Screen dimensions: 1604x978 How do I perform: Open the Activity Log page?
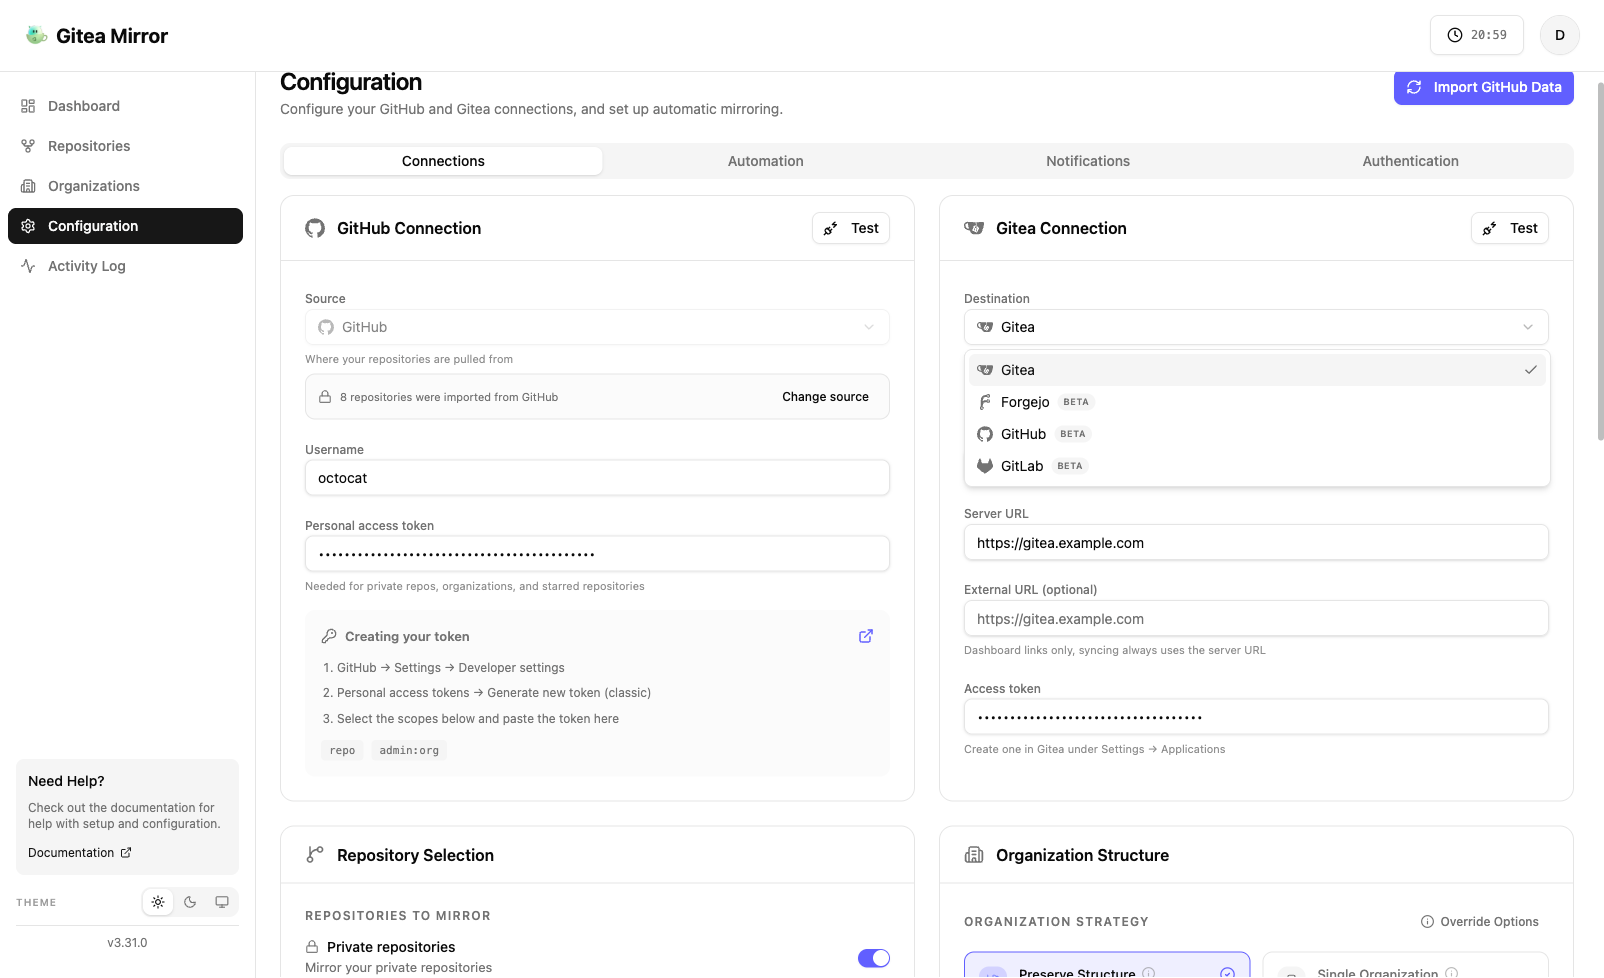[125, 266]
